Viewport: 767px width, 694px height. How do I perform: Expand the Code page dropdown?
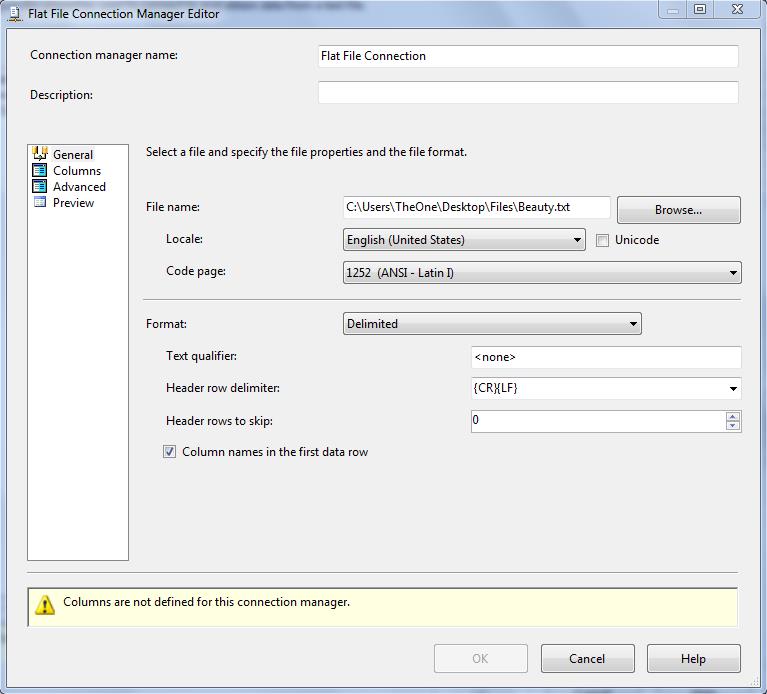733,272
